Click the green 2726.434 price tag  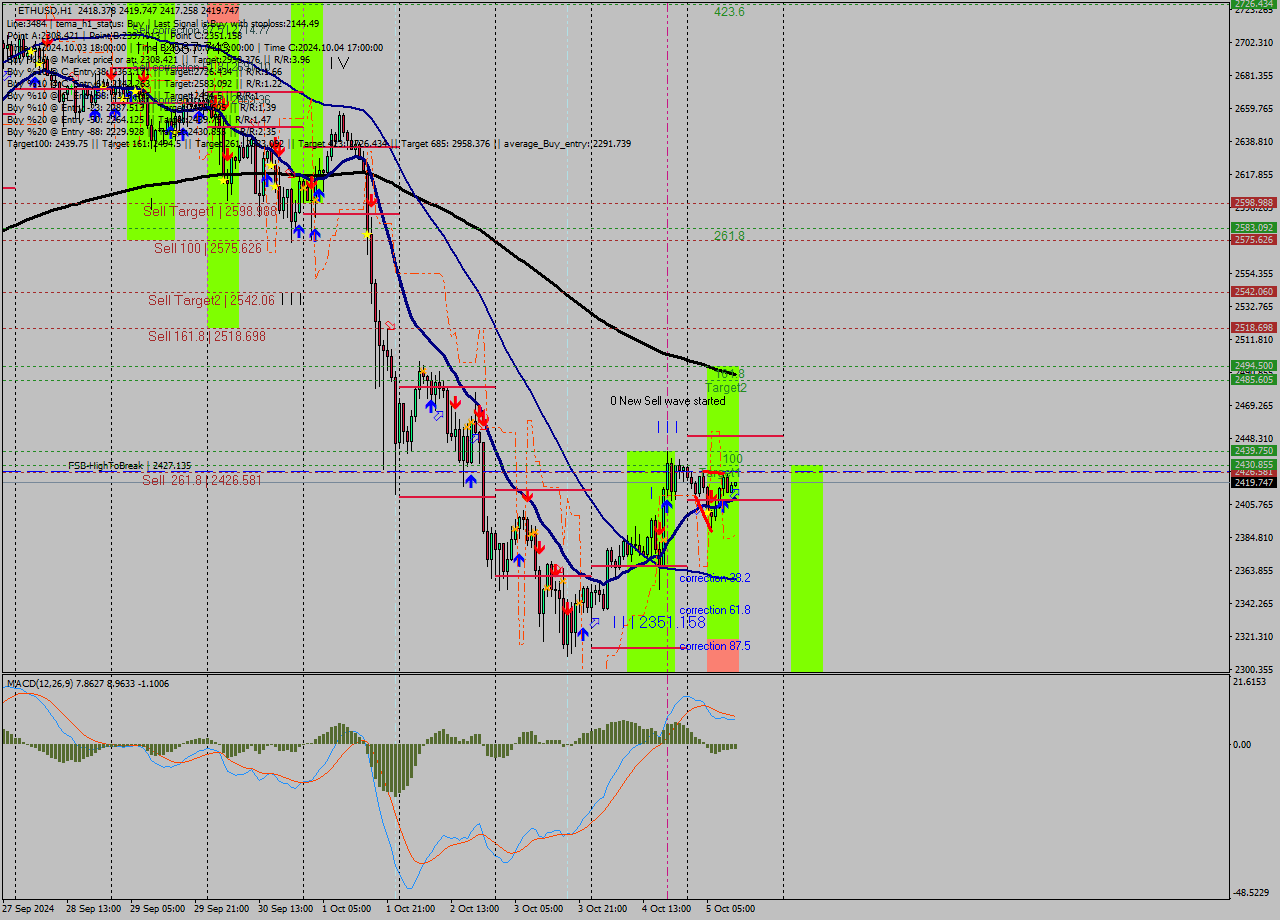[x=1254, y=4]
